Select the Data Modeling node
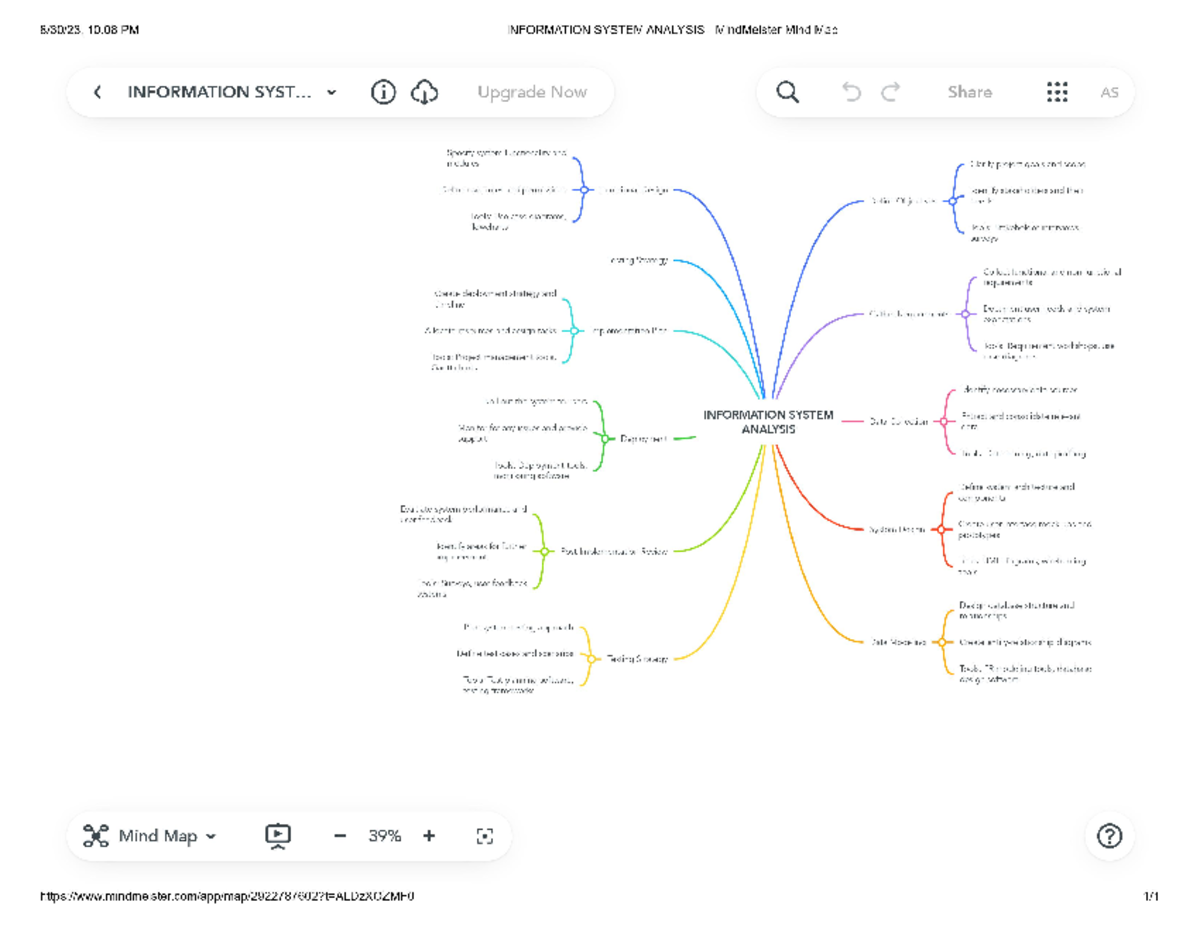 898,642
